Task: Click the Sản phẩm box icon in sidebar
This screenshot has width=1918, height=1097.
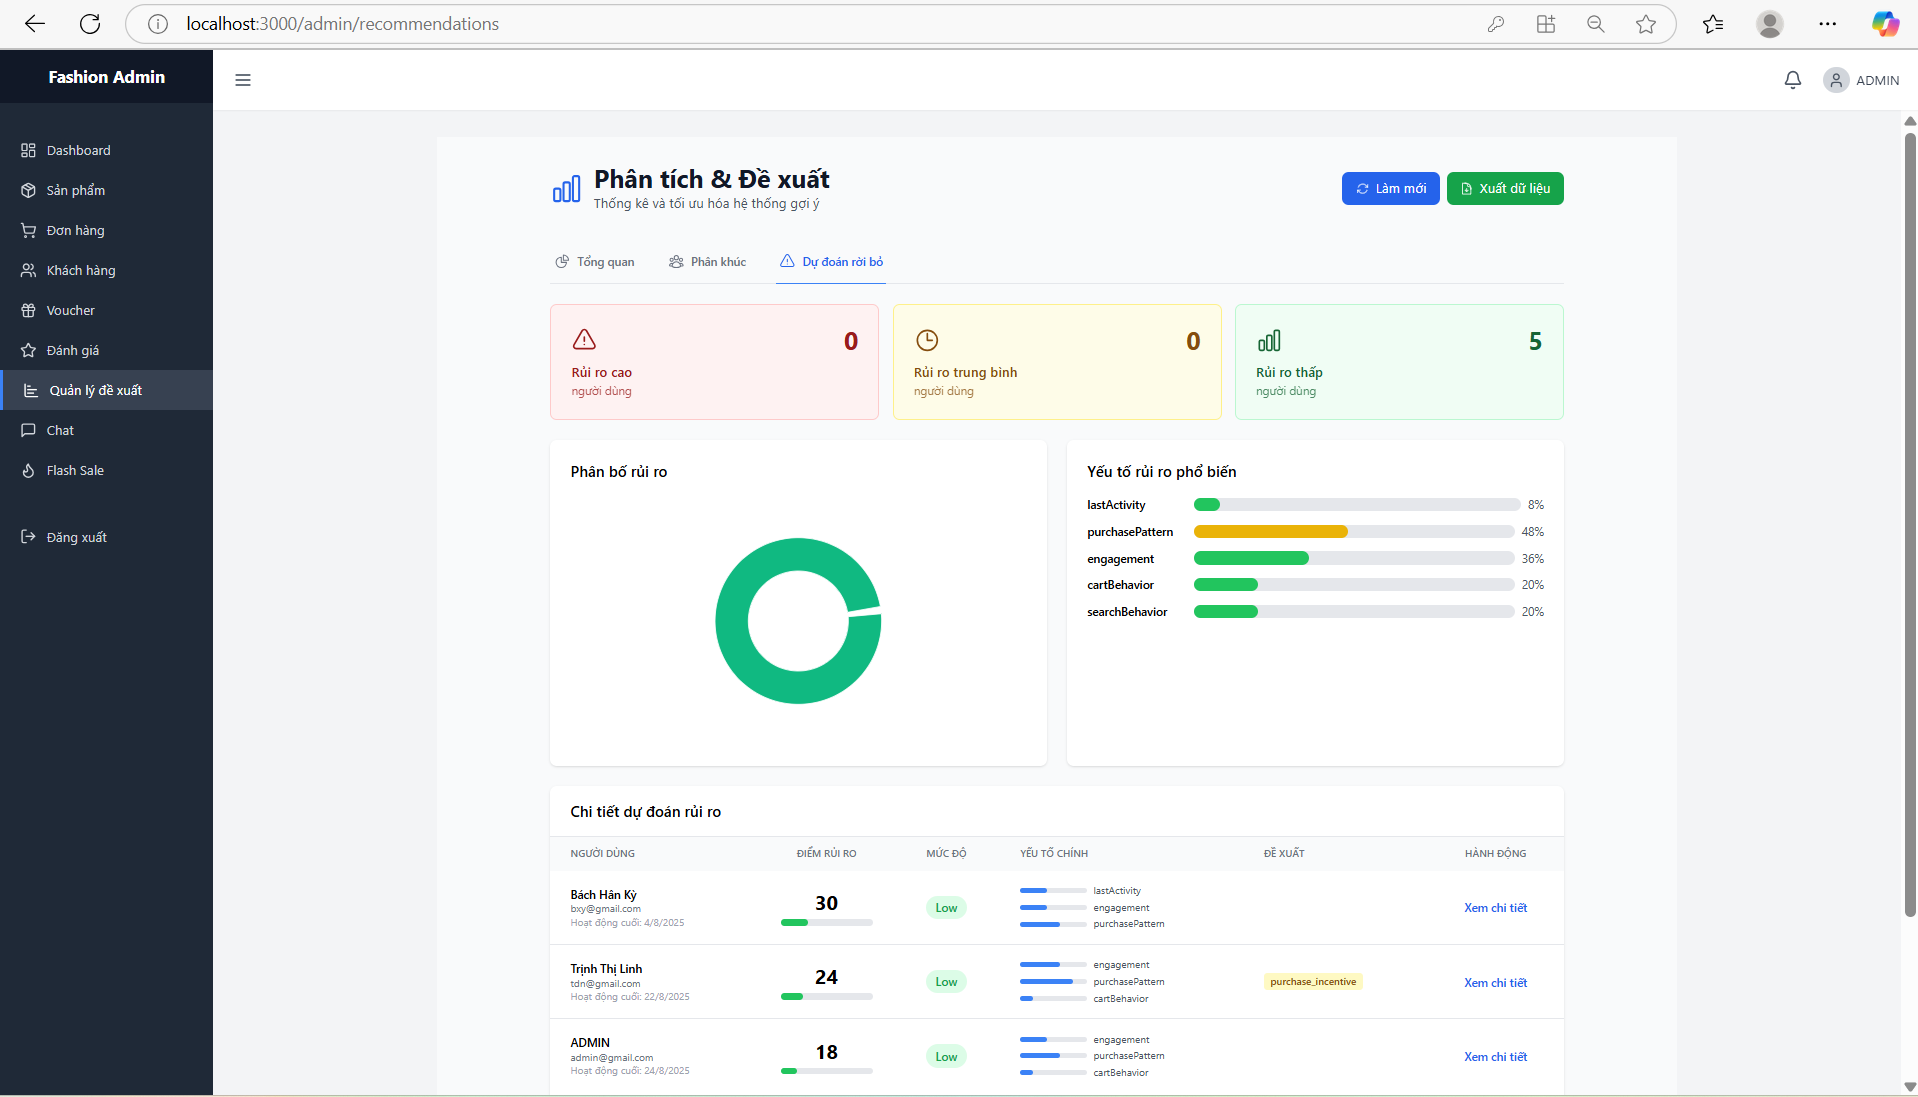Action: pos(28,190)
